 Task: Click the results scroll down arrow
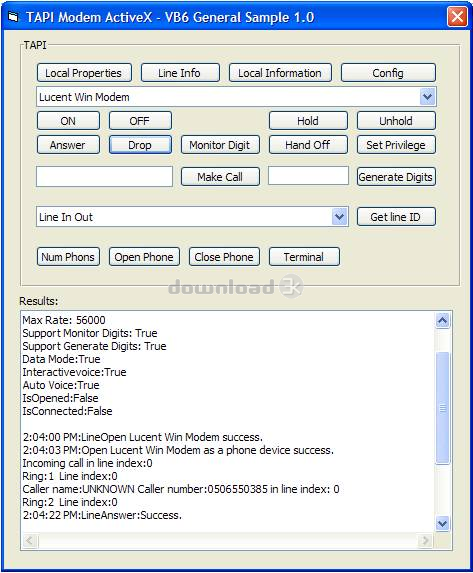(x=442, y=523)
